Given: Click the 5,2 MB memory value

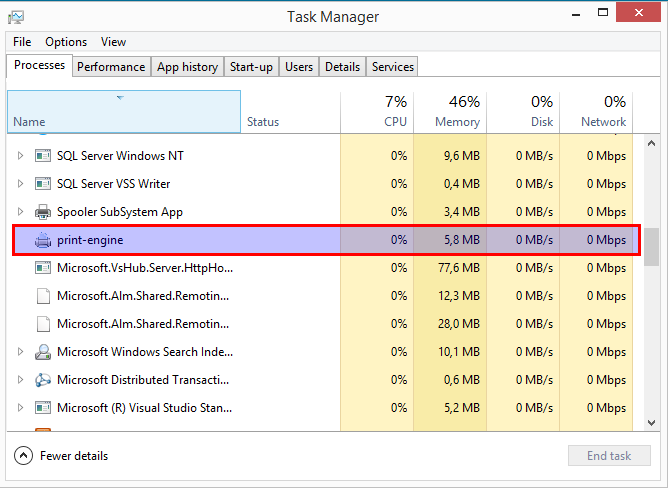Looking at the screenshot, I should point(462,408).
